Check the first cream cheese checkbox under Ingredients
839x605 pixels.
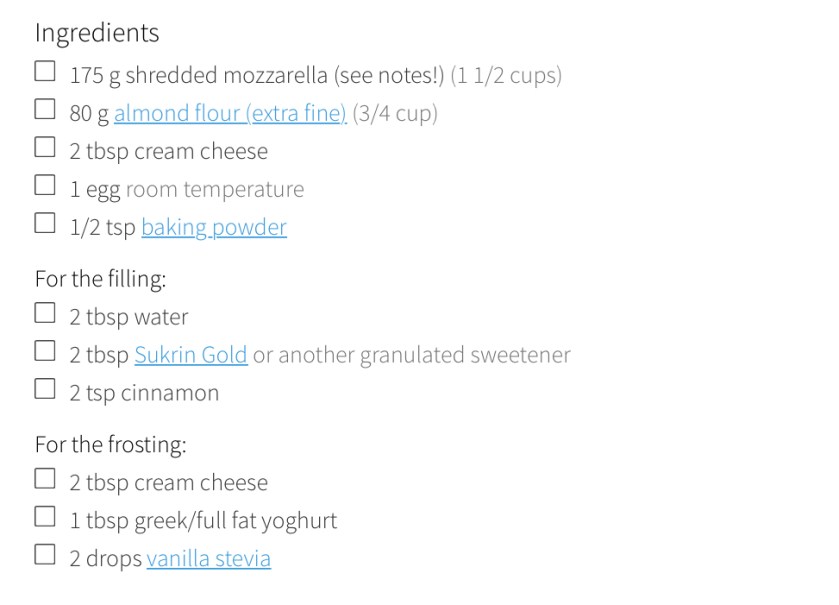click(45, 147)
